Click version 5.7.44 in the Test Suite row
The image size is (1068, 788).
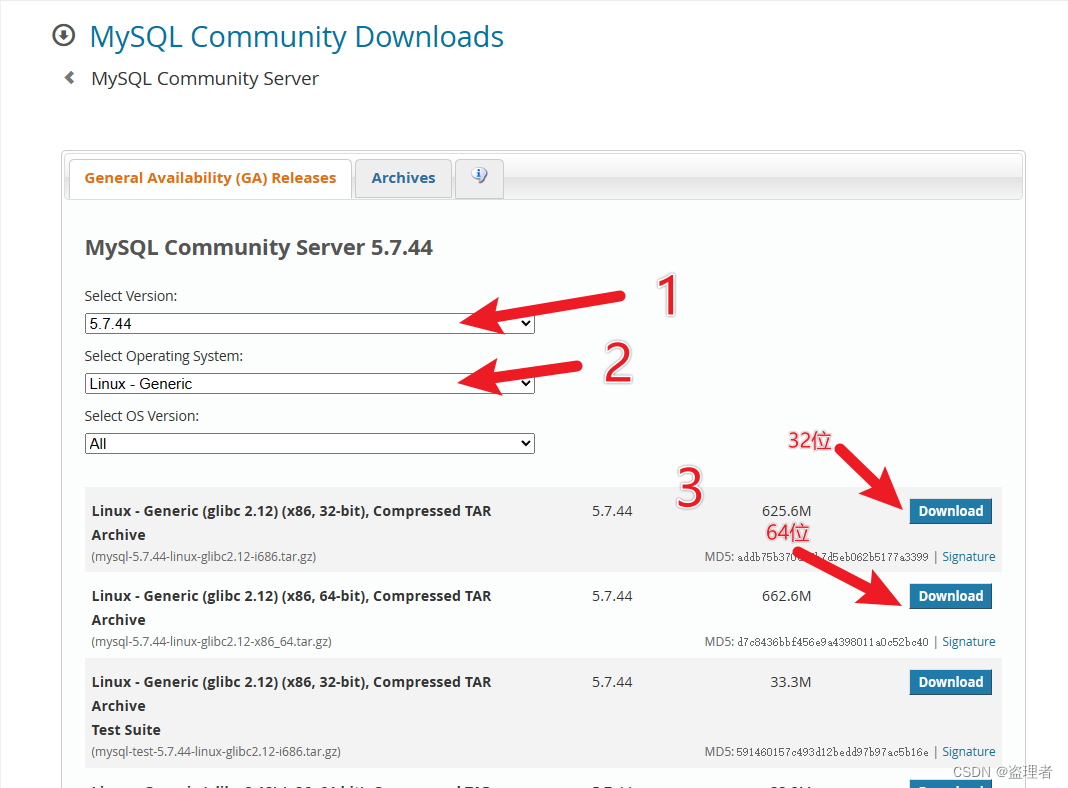coord(612,682)
